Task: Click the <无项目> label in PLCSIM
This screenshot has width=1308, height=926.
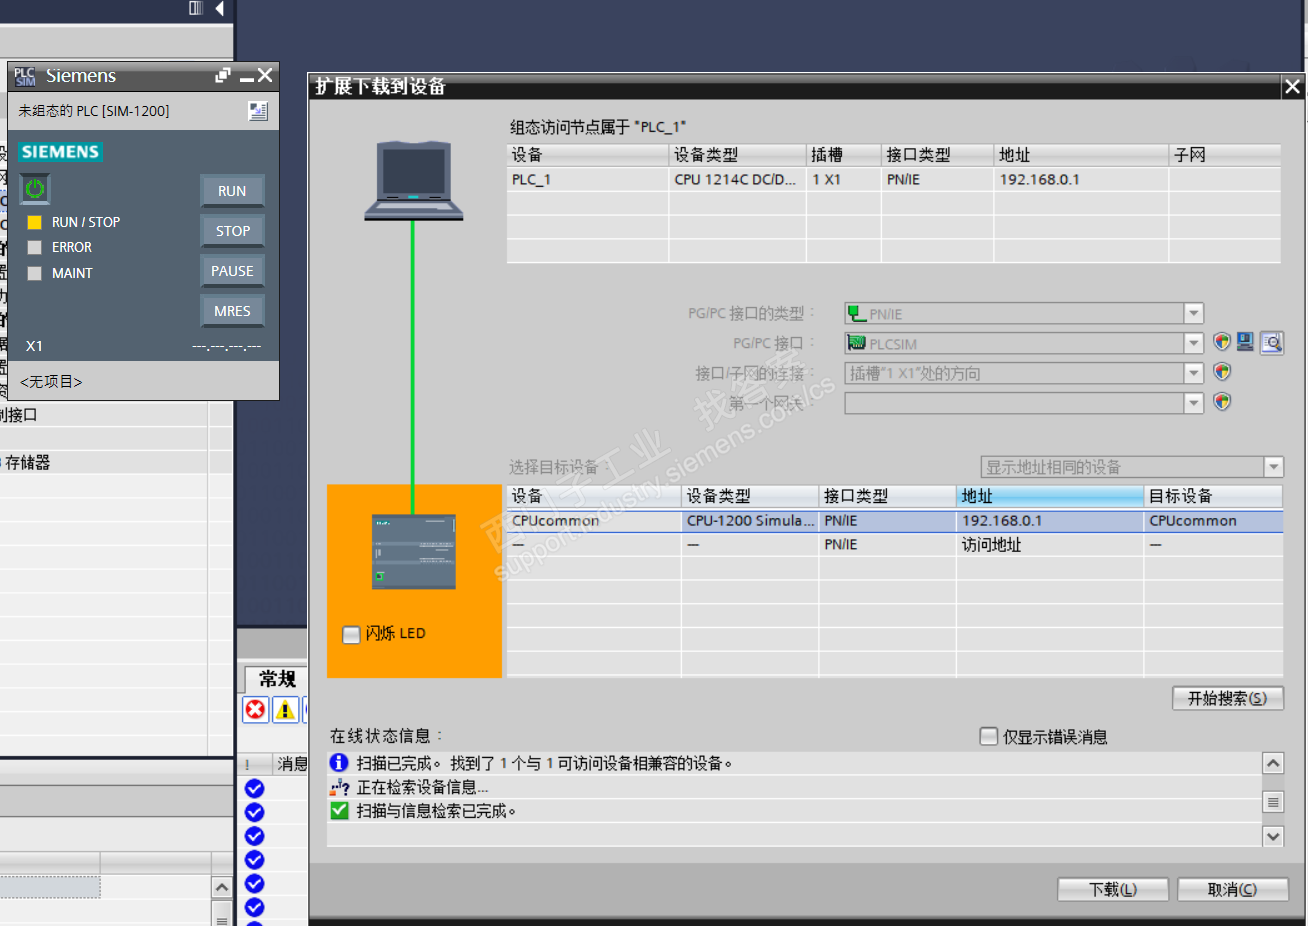Action: pyautogui.click(x=51, y=381)
